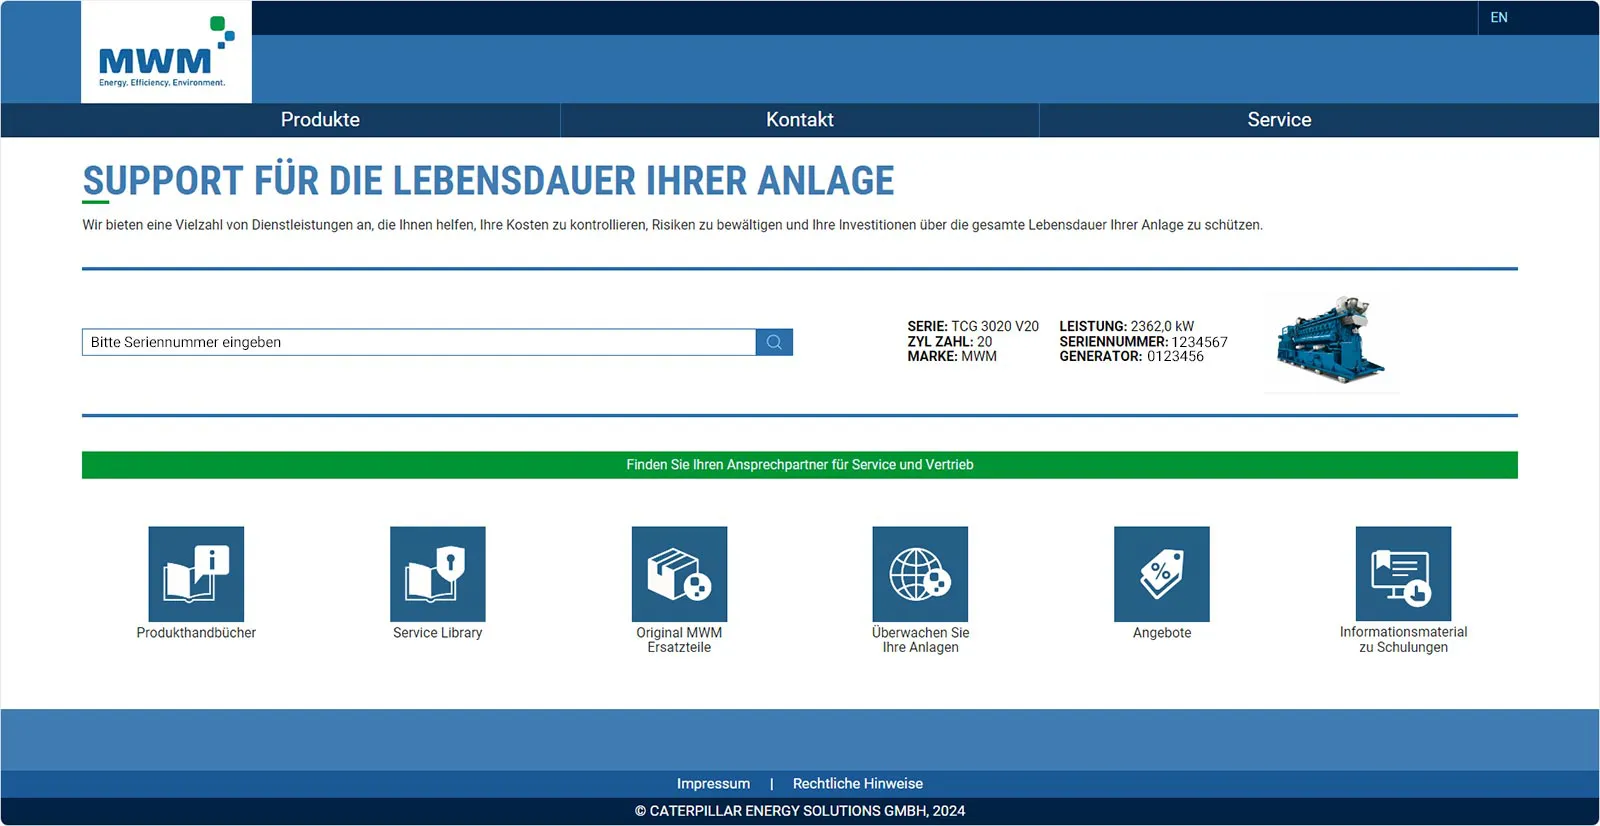The width and height of the screenshot is (1600, 826).
Task: Open the Kontakt menu
Action: click(800, 120)
